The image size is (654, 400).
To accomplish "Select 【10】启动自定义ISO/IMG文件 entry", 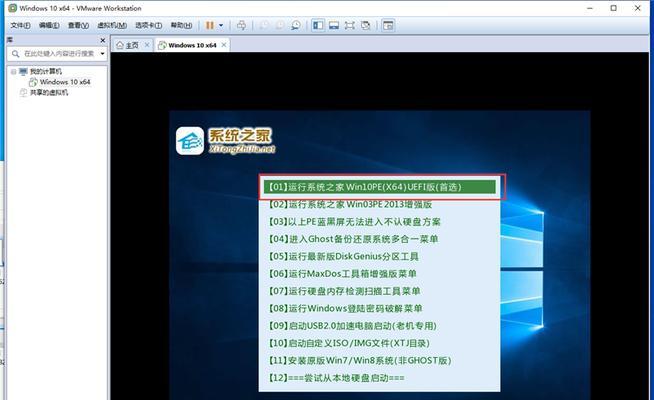I will coord(349,343).
